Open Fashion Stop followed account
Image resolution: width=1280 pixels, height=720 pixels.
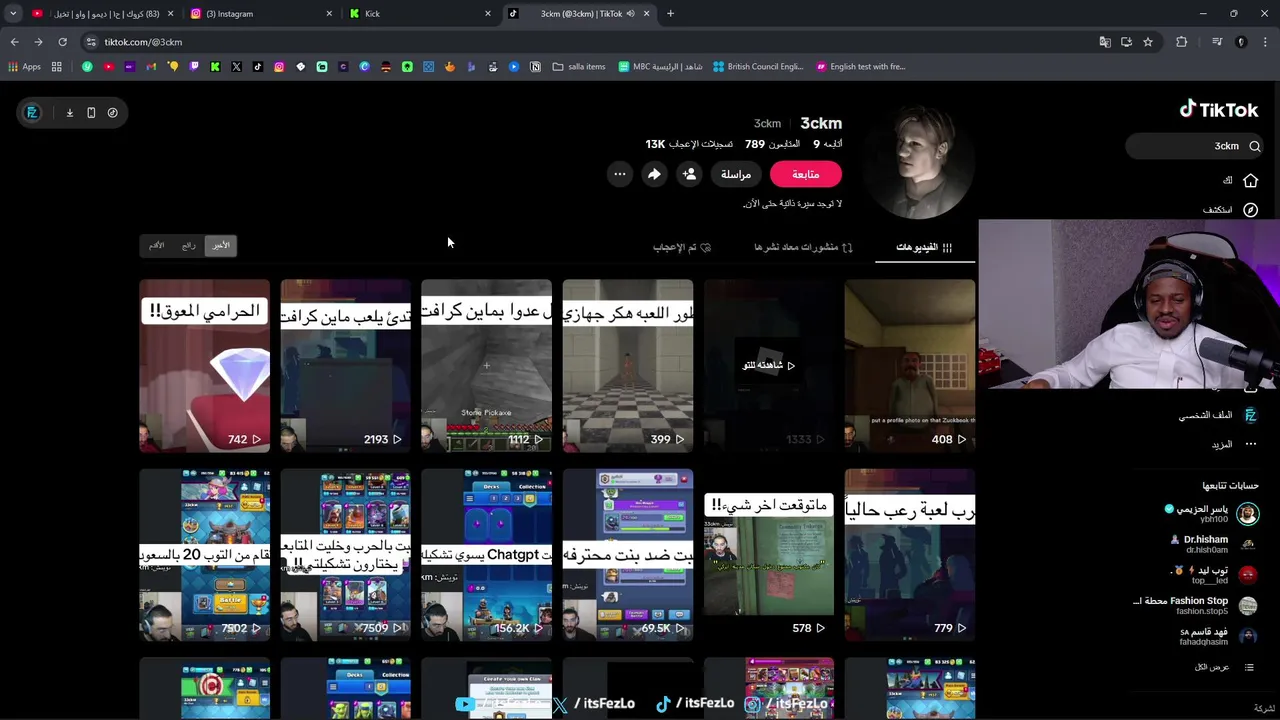pos(1195,605)
